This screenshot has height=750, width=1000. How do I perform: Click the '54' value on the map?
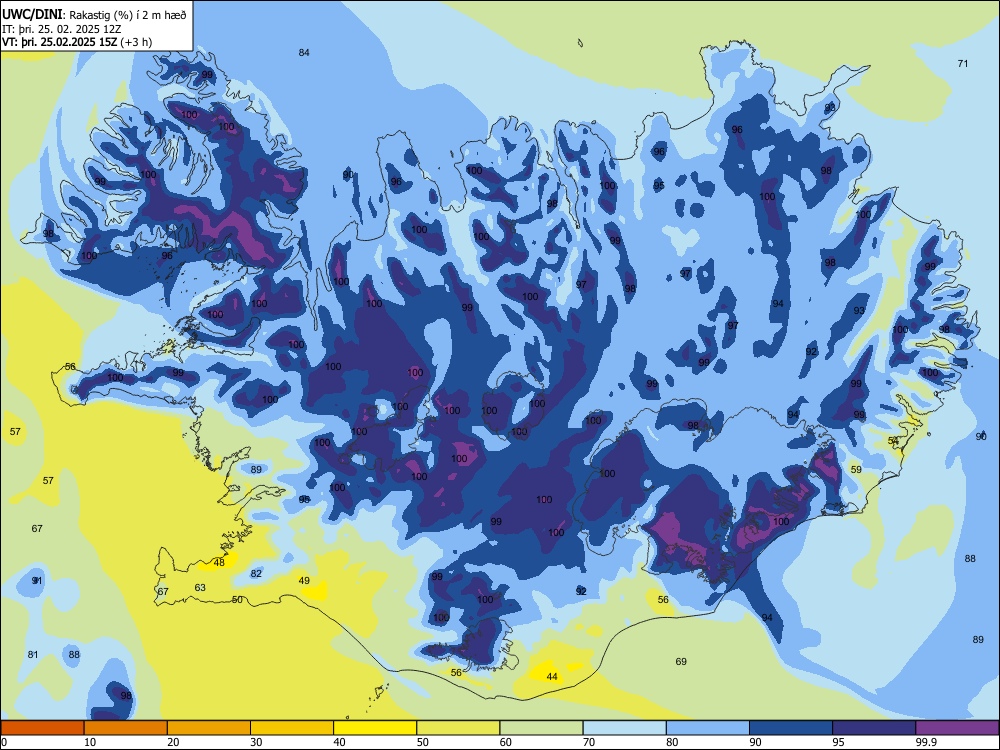click(x=893, y=441)
